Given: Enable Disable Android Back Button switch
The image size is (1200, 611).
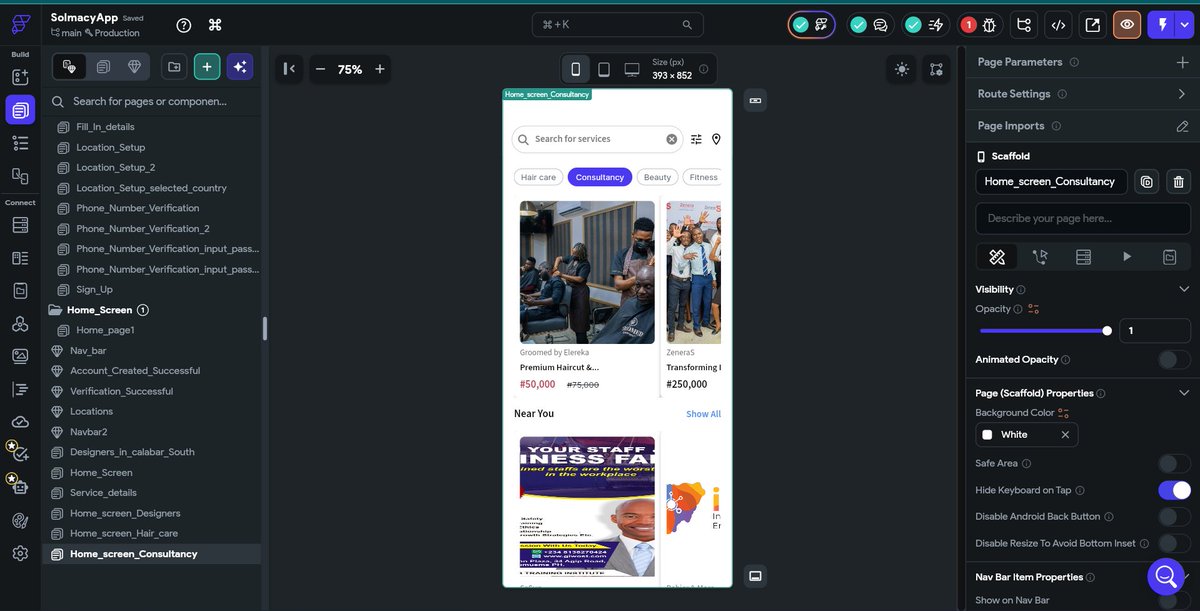Looking at the screenshot, I should [1174, 516].
